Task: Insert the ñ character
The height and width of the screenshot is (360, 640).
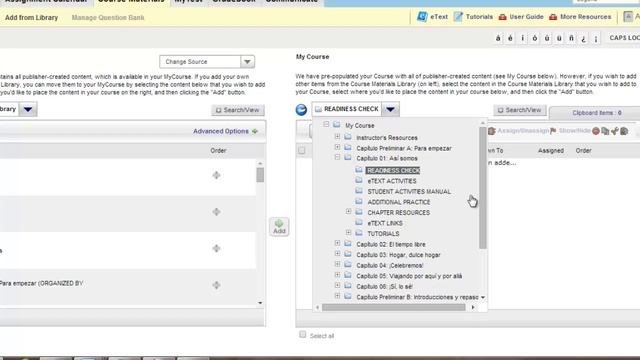Action: [571, 38]
